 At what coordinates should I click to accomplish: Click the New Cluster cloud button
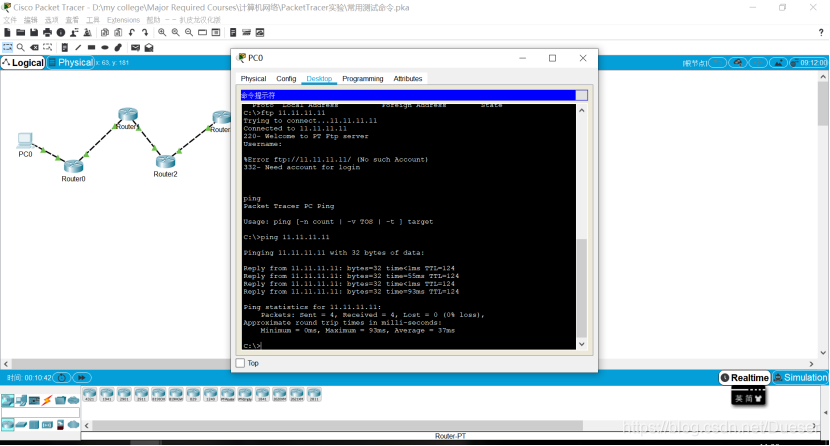coord(737,63)
